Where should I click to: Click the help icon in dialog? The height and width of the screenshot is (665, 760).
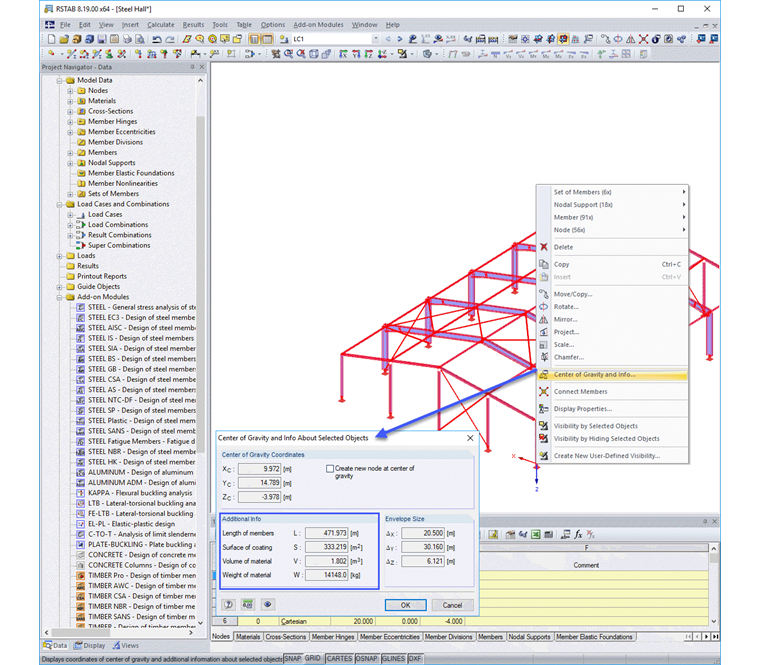[229, 604]
